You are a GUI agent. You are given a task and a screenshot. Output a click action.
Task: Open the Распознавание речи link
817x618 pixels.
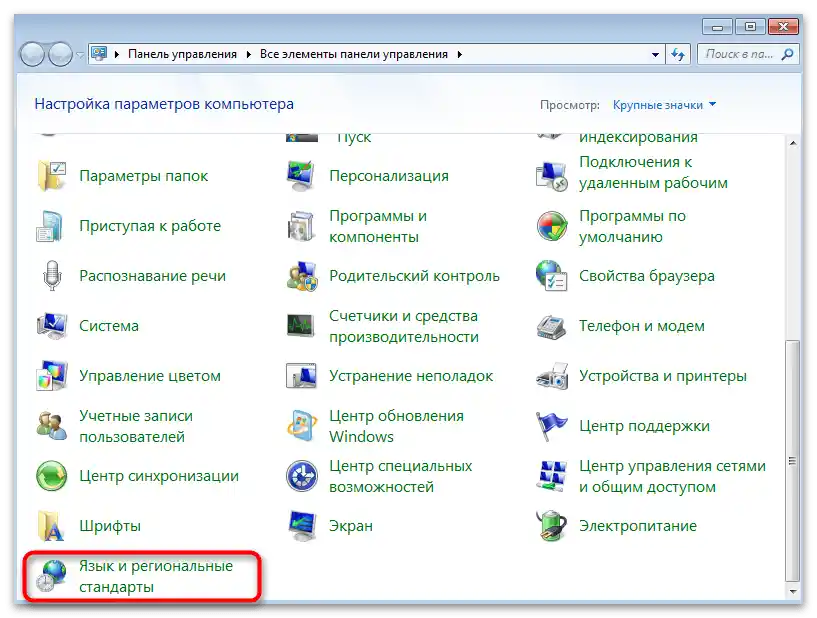(152, 276)
